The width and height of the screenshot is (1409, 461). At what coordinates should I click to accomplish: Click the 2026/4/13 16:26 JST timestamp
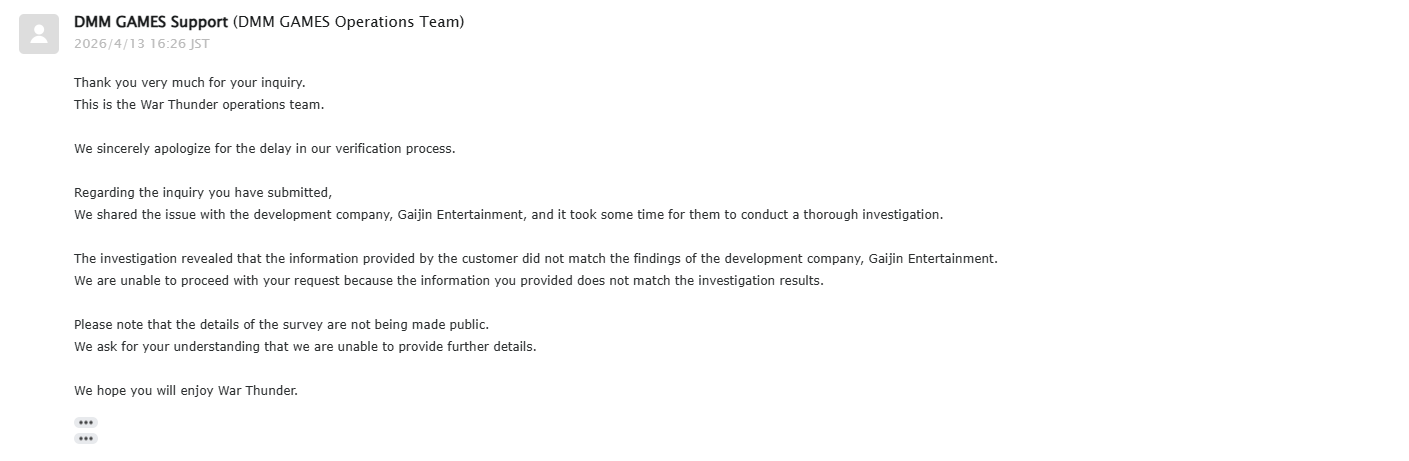tap(142, 44)
